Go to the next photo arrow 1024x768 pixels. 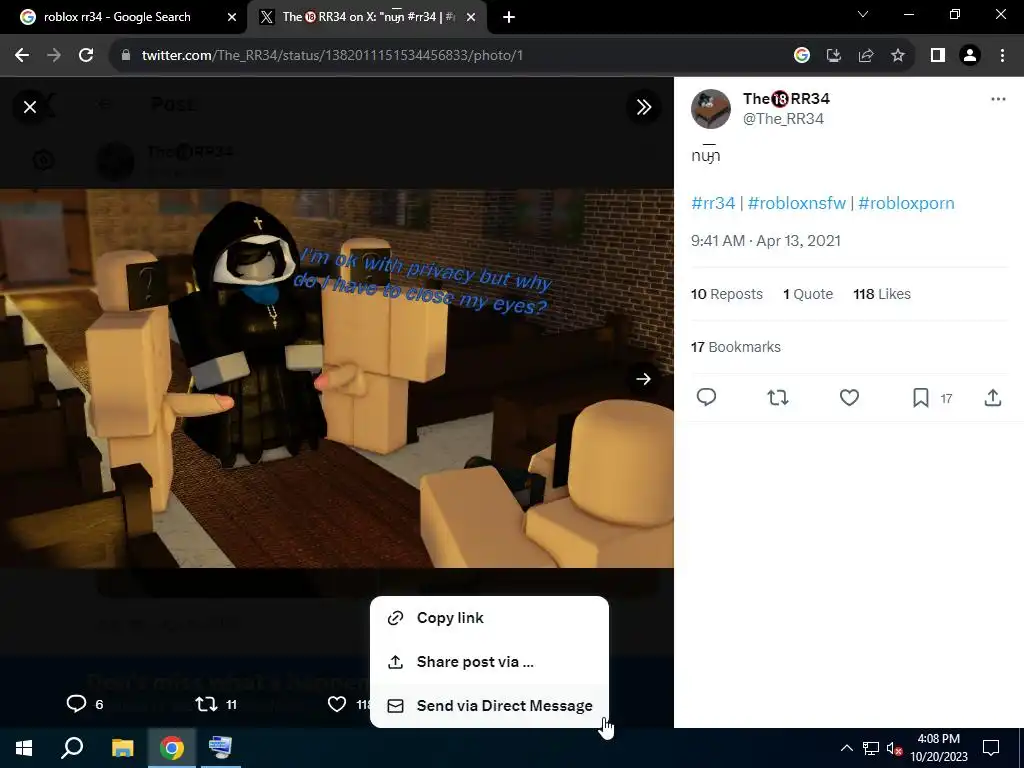coord(643,379)
